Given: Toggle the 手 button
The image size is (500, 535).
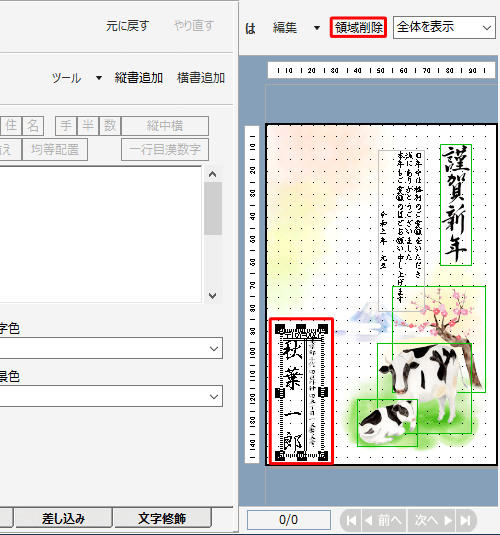Looking at the screenshot, I should coord(66,126).
